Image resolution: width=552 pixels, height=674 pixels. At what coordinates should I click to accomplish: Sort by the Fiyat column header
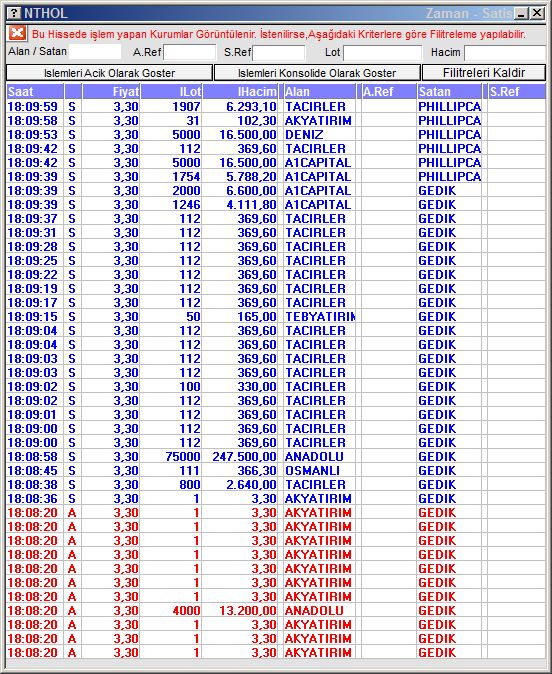111,92
